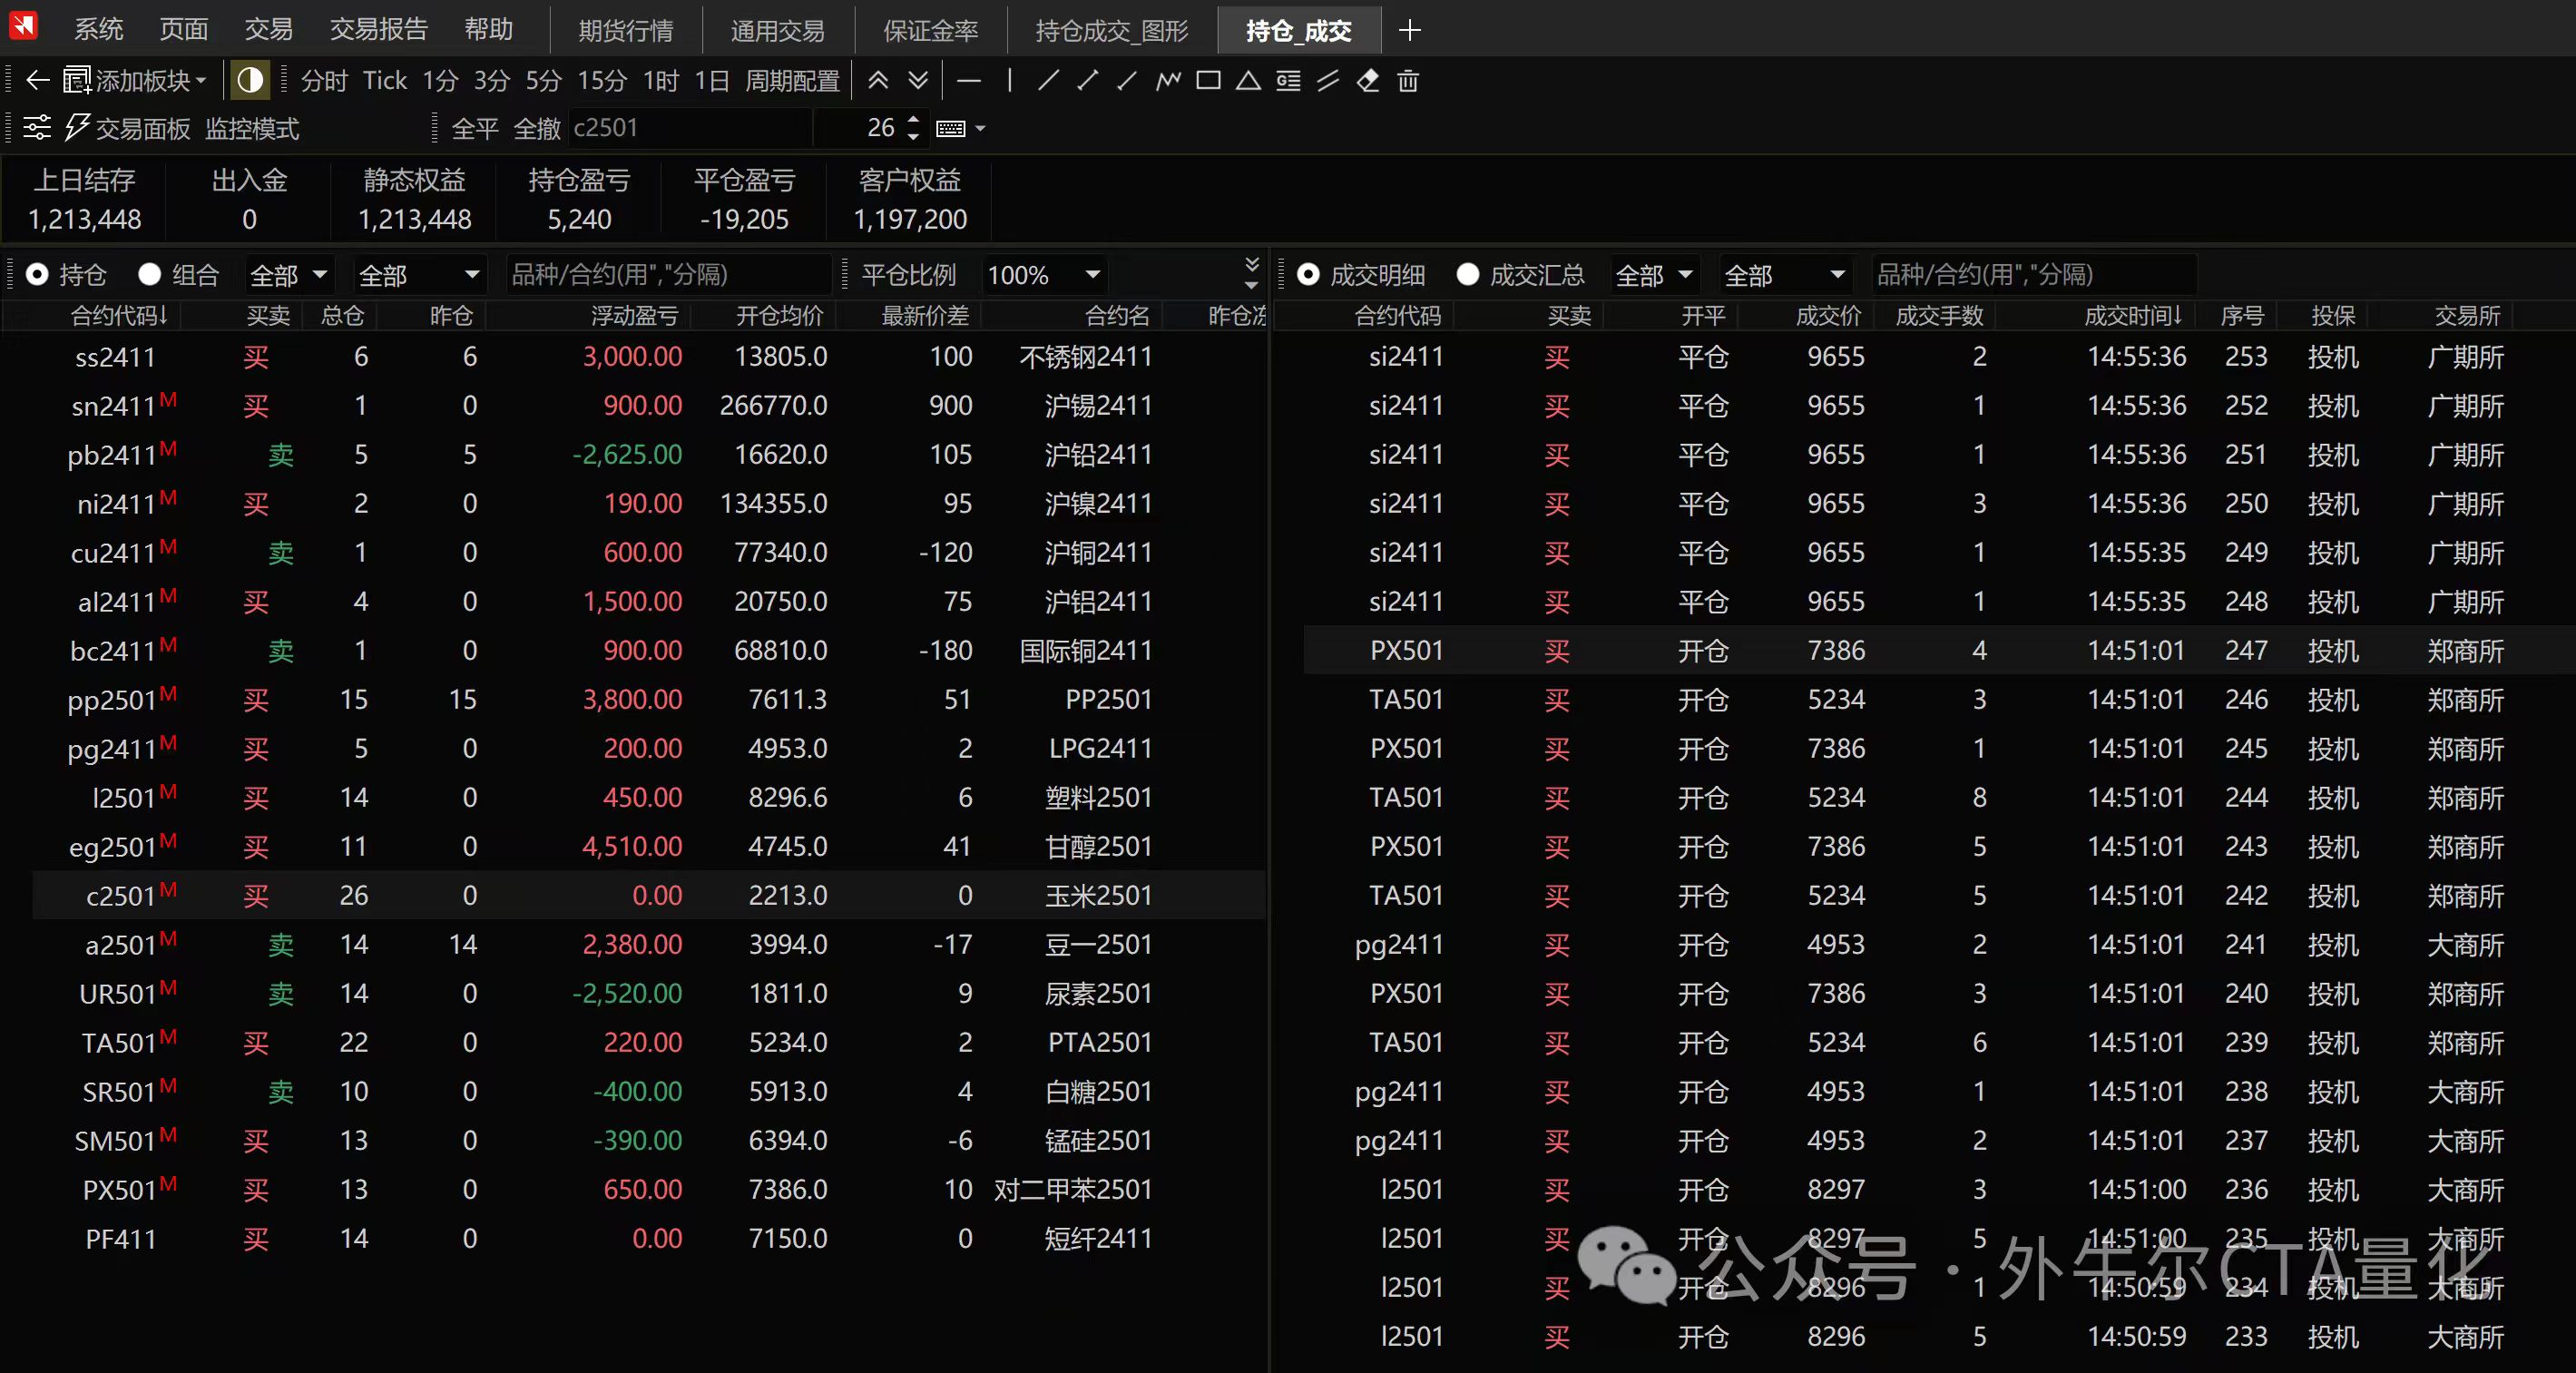Click the c2501 contract input field
Viewport: 2576px width, 1373px height.
tap(690, 128)
